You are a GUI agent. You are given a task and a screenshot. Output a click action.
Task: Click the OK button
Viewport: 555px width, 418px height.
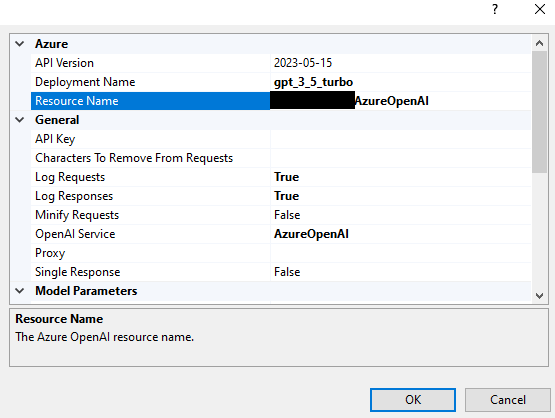(413, 400)
